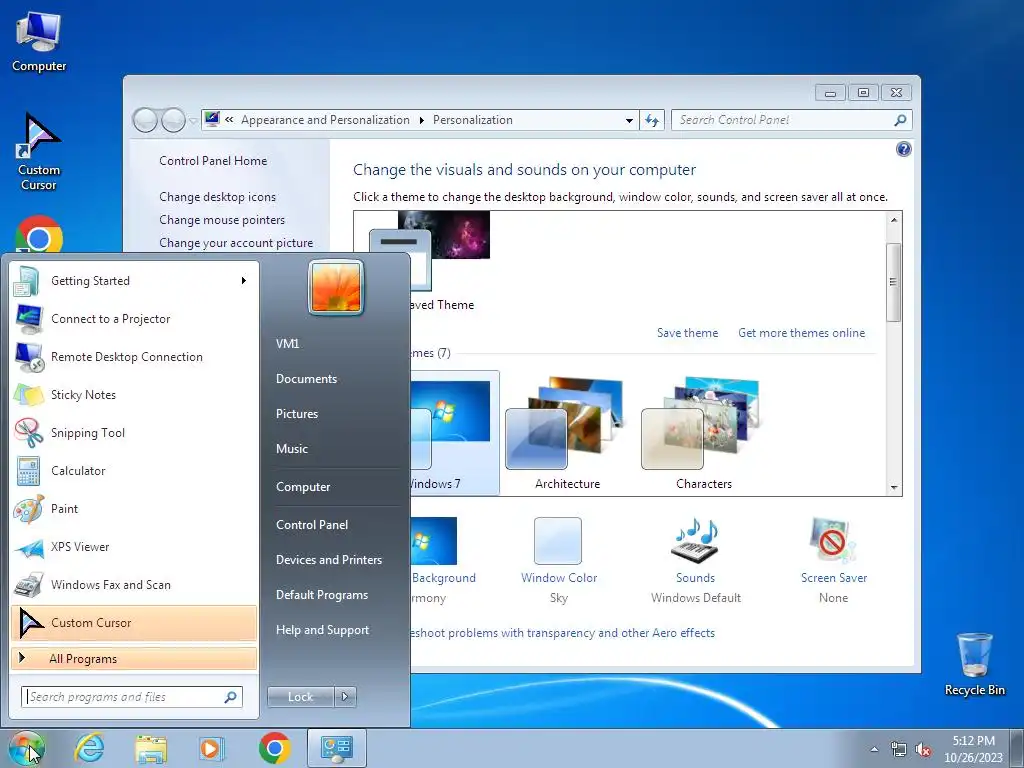Open Remote Desktop Connection

(x=134, y=357)
